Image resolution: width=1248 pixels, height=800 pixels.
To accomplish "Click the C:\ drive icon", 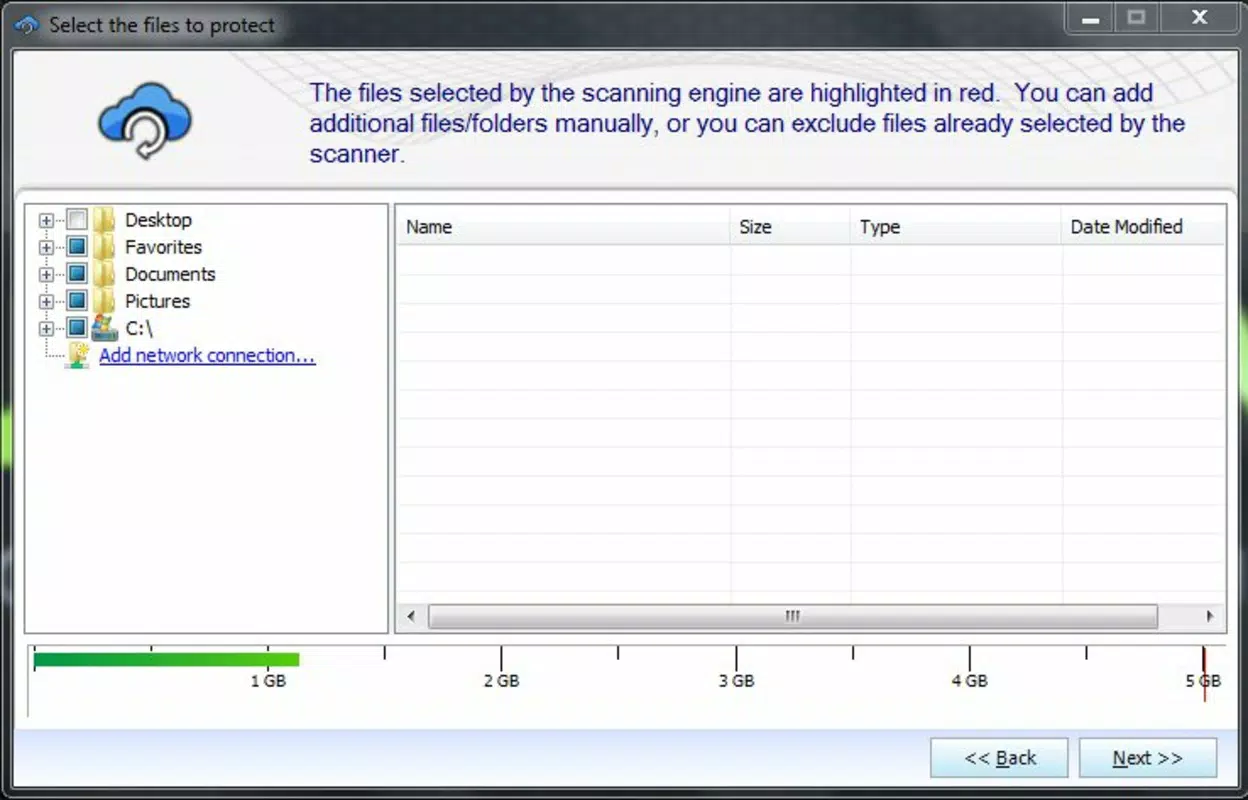I will point(104,328).
